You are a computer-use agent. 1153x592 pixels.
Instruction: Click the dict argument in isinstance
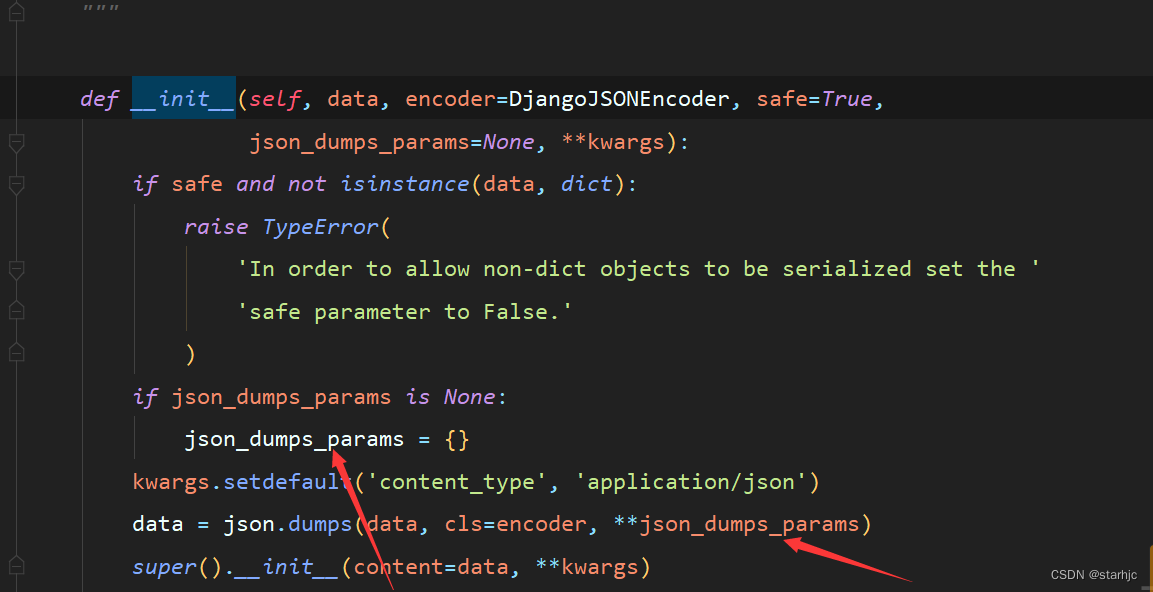pos(586,184)
